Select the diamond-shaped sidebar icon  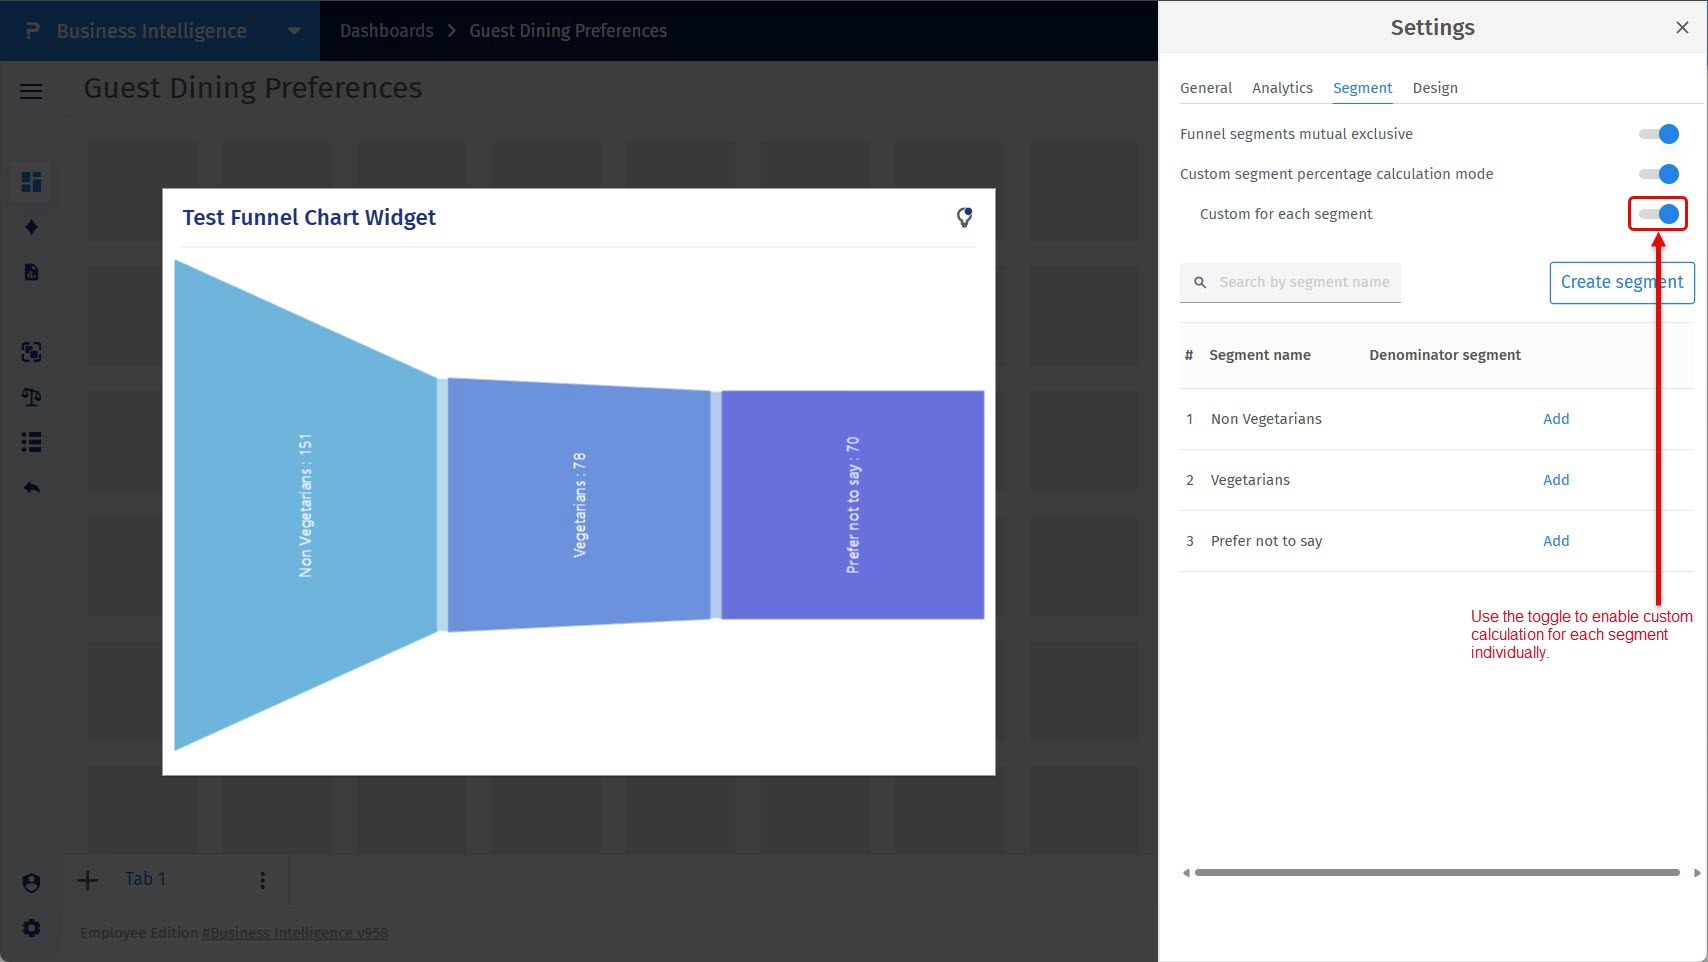click(31, 227)
